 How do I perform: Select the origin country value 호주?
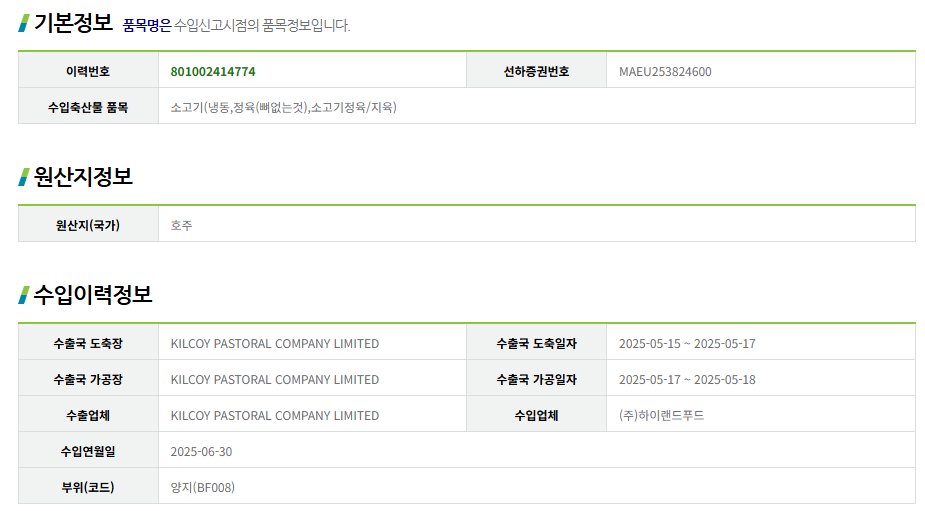(181, 225)
